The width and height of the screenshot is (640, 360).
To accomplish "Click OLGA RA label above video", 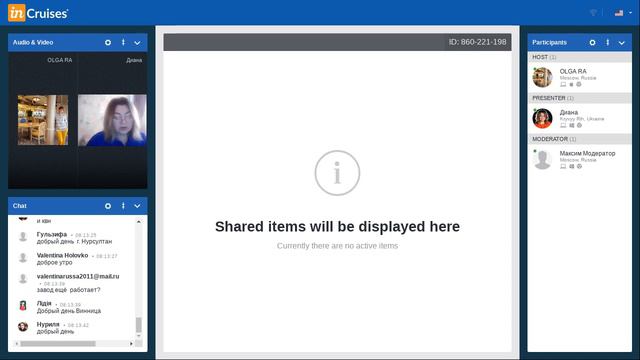I will [60, 60].
